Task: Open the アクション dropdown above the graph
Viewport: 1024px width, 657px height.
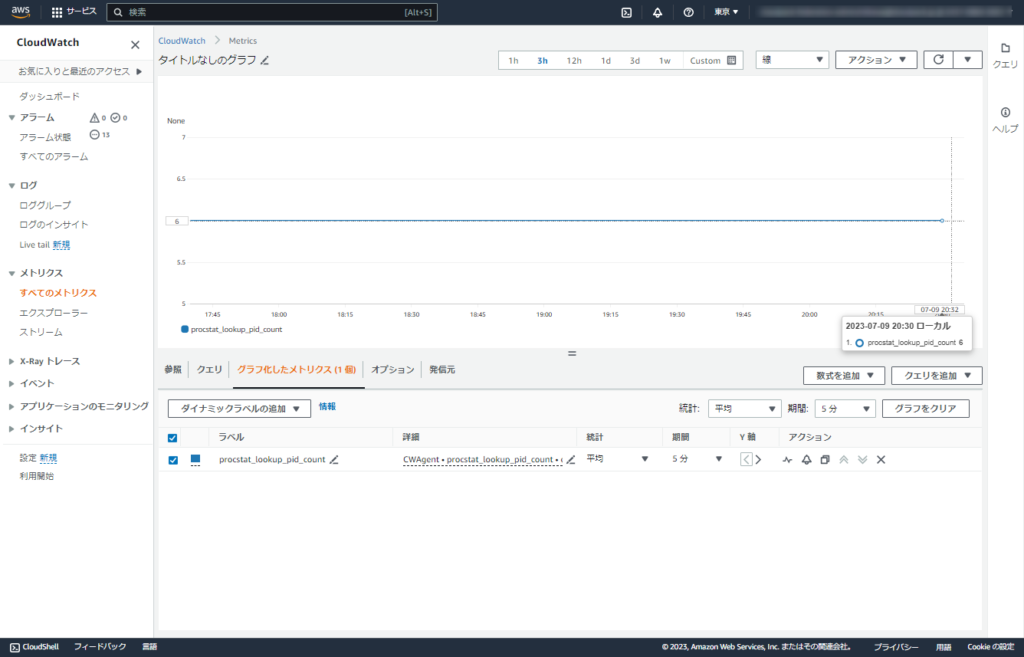Action: point(876,59)
